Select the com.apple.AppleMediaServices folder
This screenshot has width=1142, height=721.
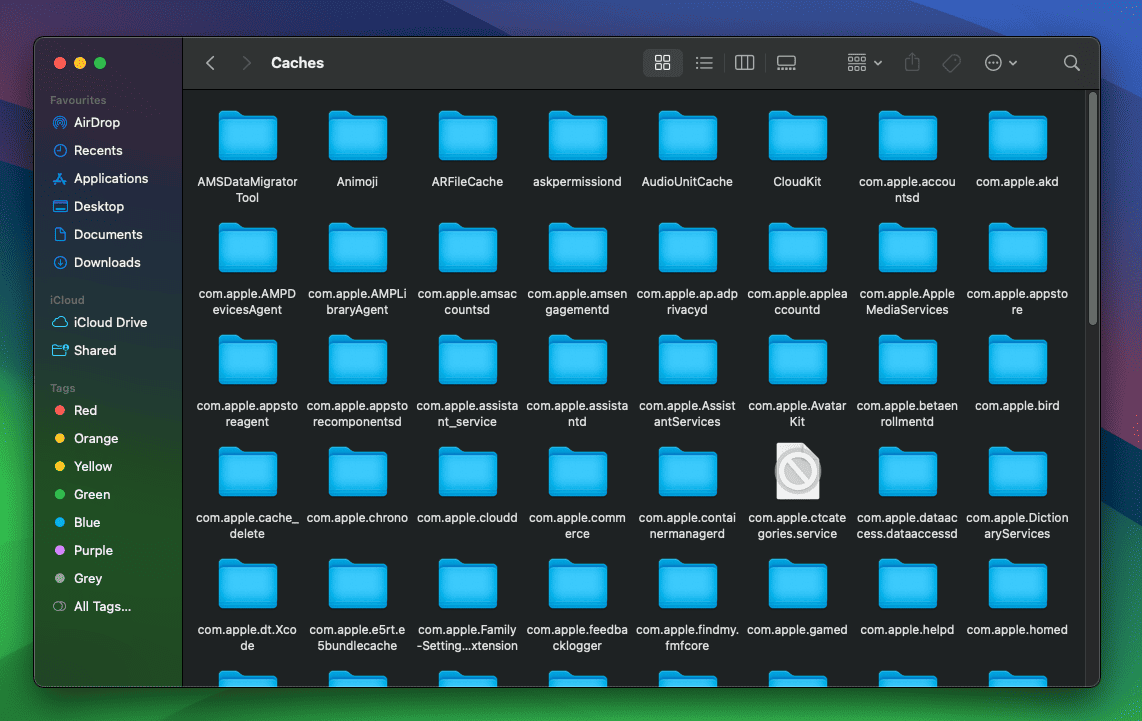coord(907,248)
